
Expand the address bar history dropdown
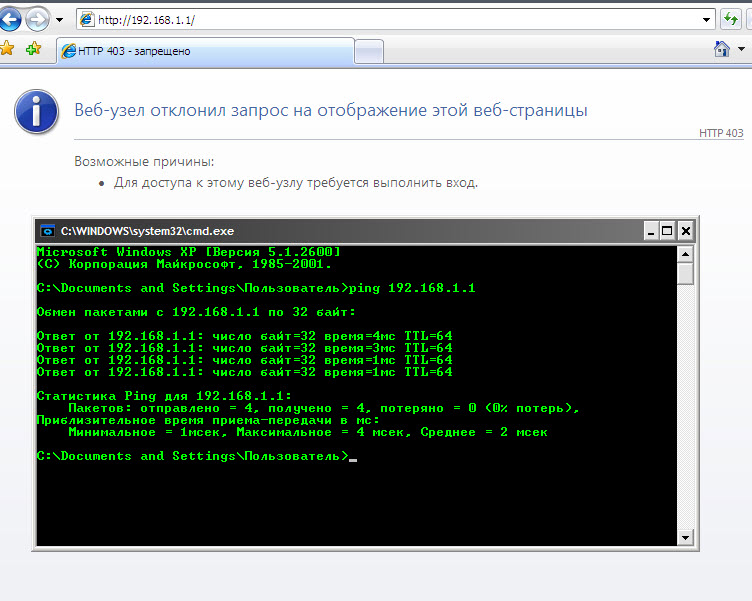tap(706, 20)
